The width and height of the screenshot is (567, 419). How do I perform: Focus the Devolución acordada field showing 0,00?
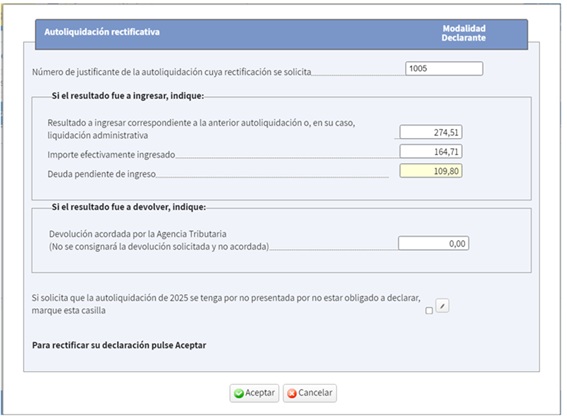click(434, 243)
